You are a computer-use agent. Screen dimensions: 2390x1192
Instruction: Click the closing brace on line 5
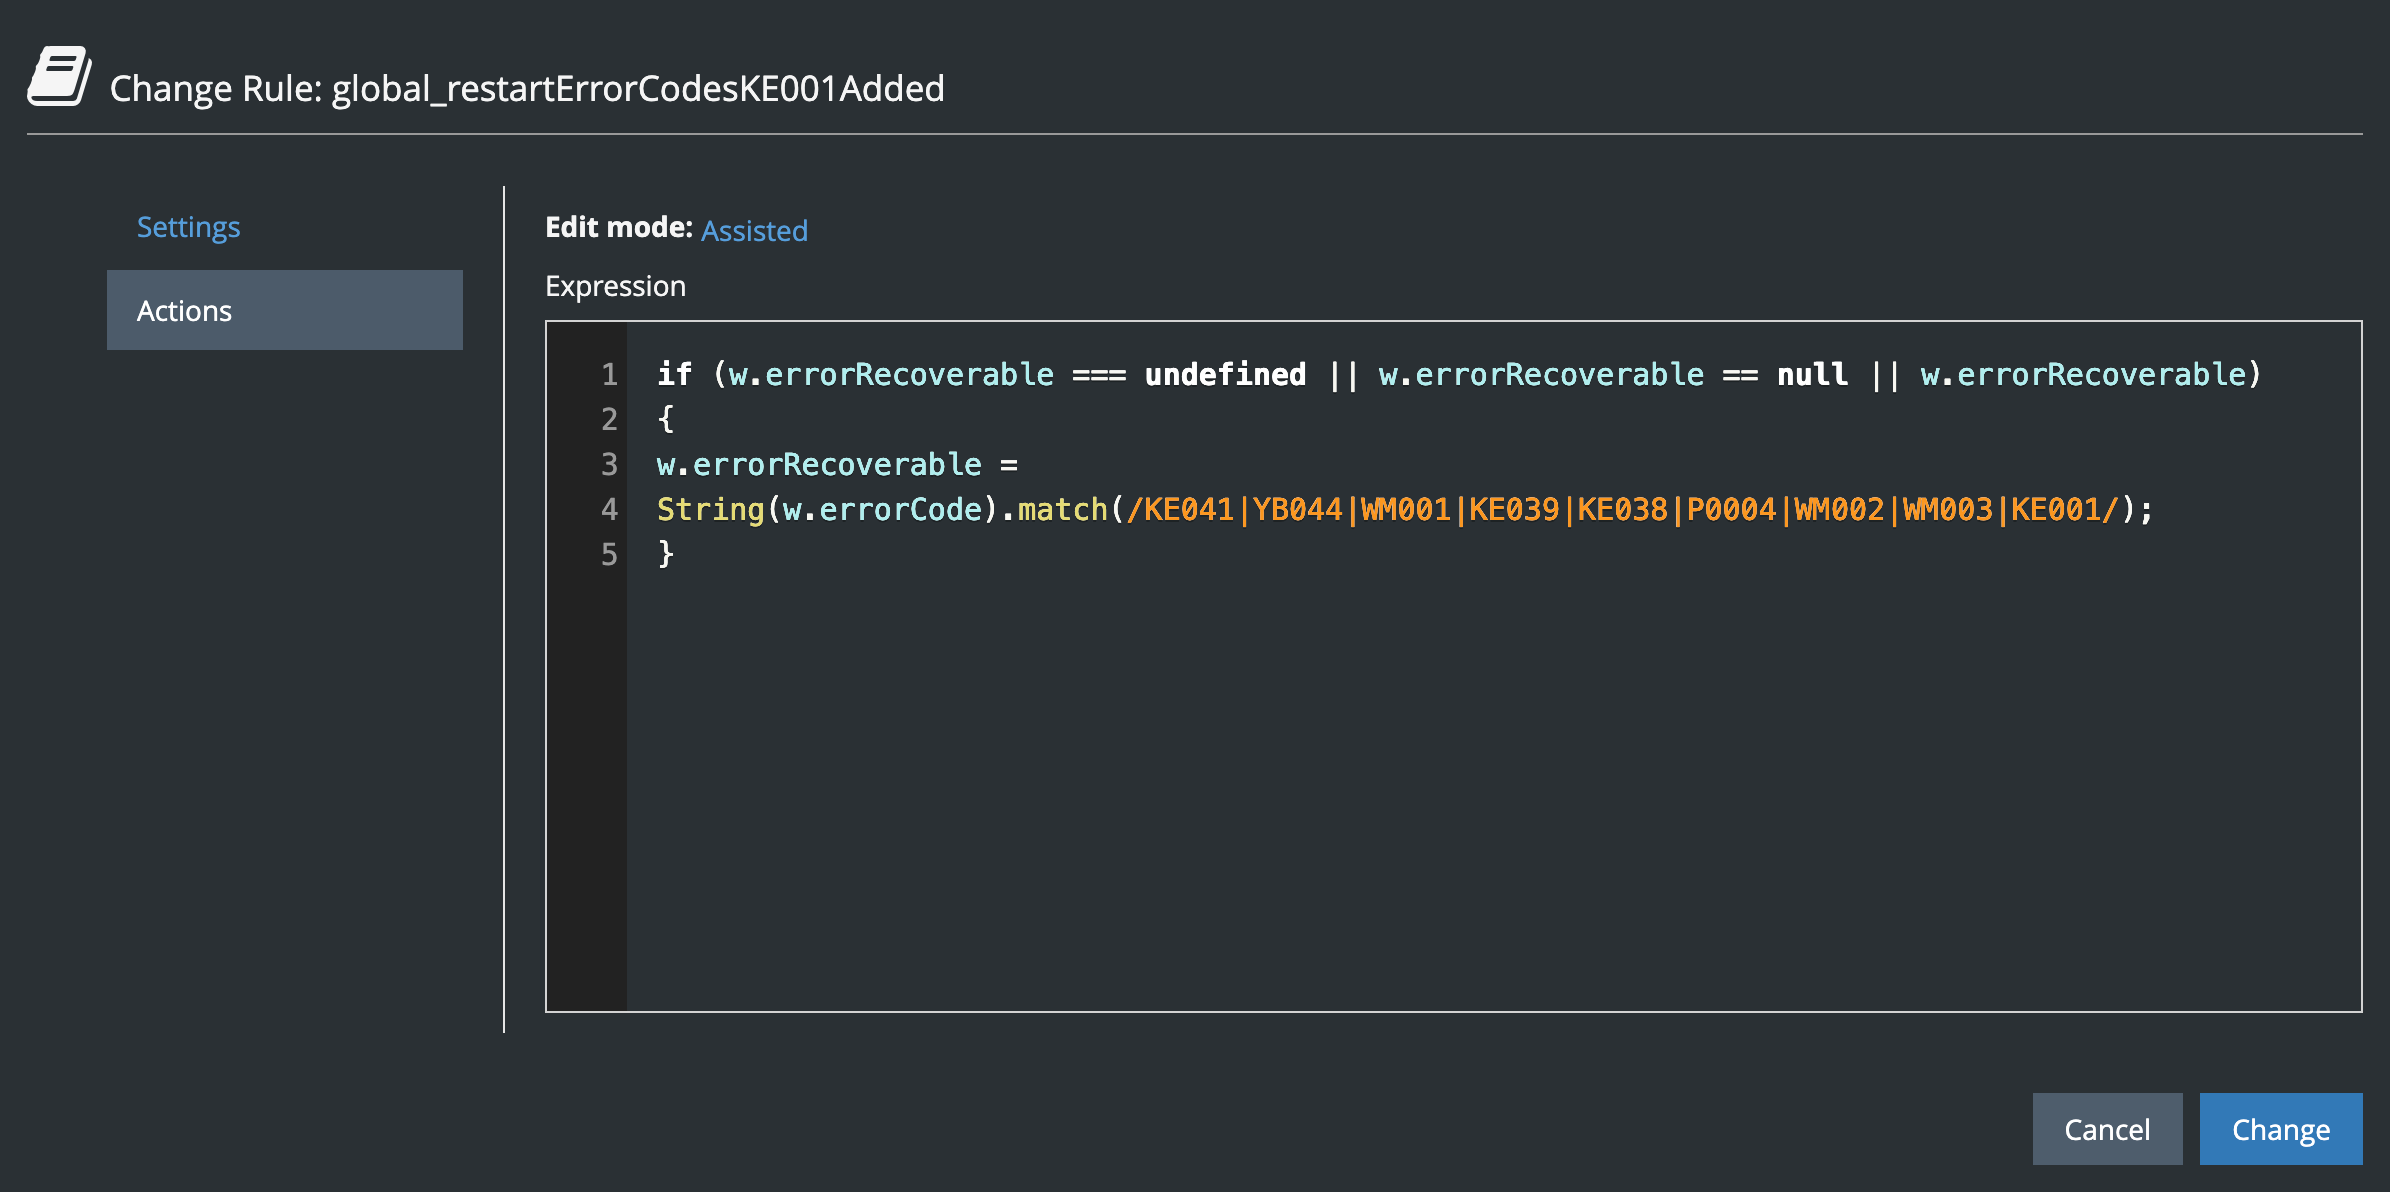point(666,554)
